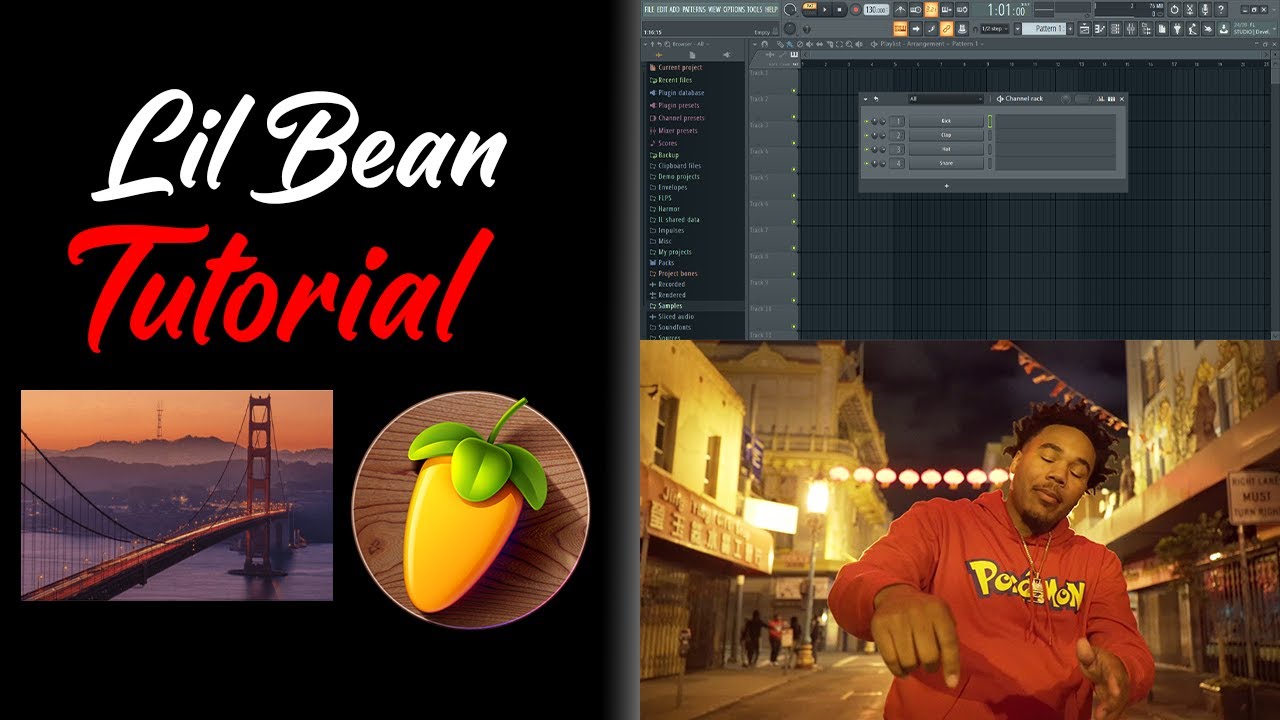Open the OPTIONS menu

tap(734, 9)
